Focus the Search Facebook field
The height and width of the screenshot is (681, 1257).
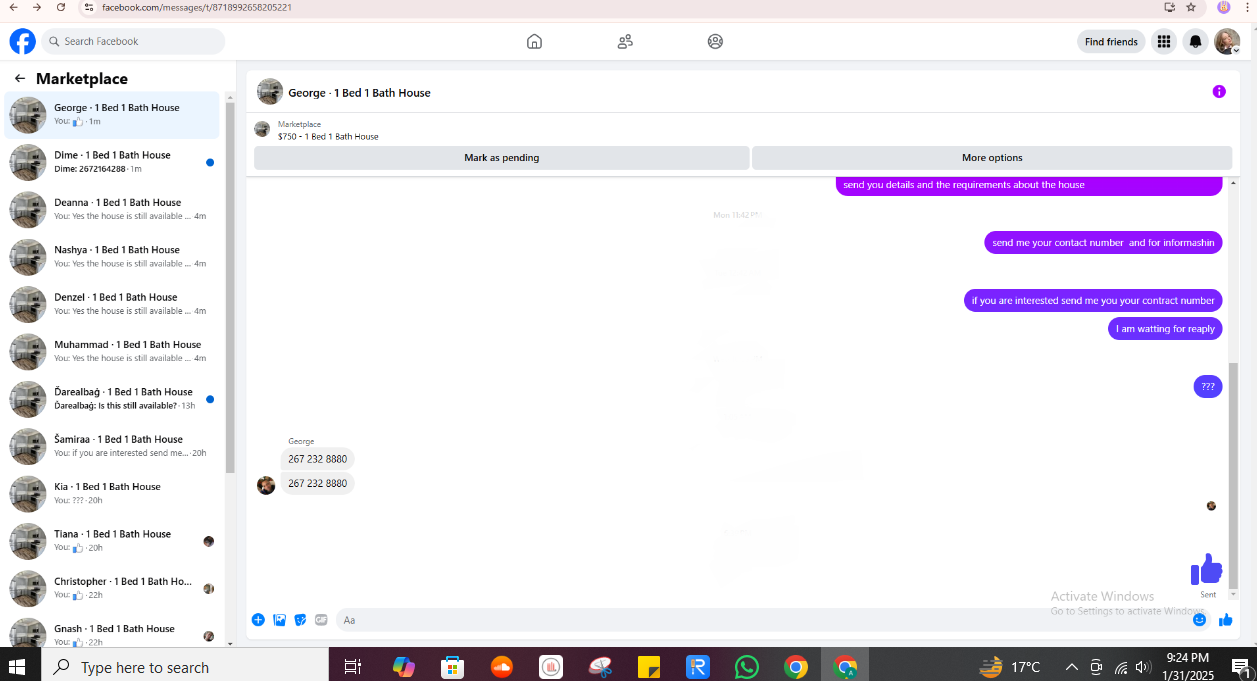[133, 41]
